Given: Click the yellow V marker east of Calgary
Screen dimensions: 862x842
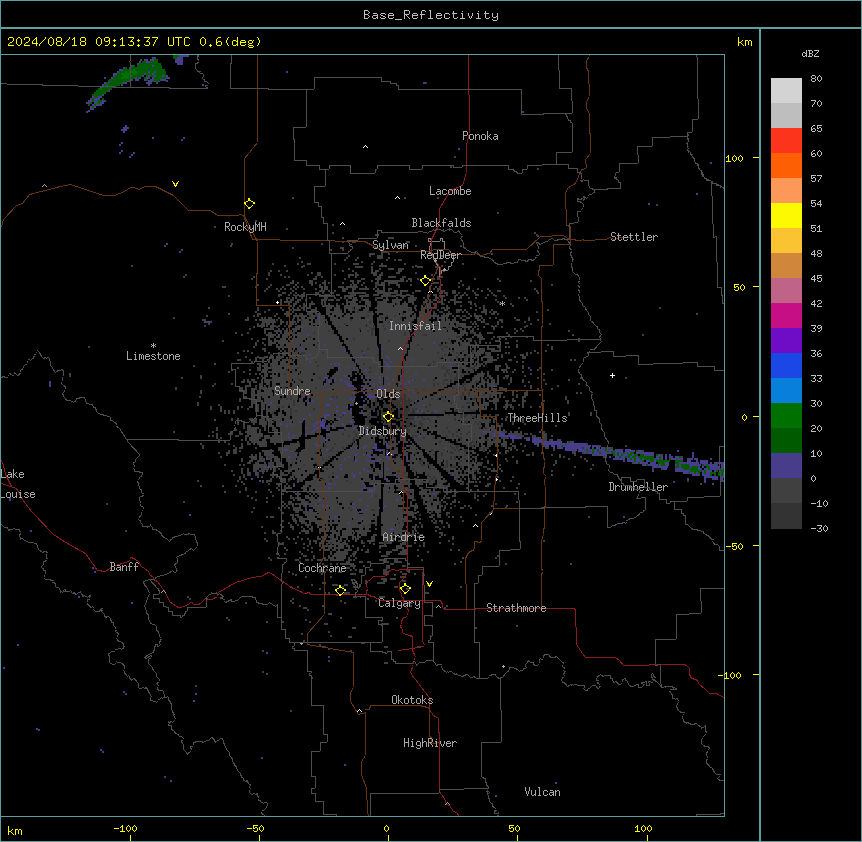Looking at the screenshot, I should tap(429, 584).
